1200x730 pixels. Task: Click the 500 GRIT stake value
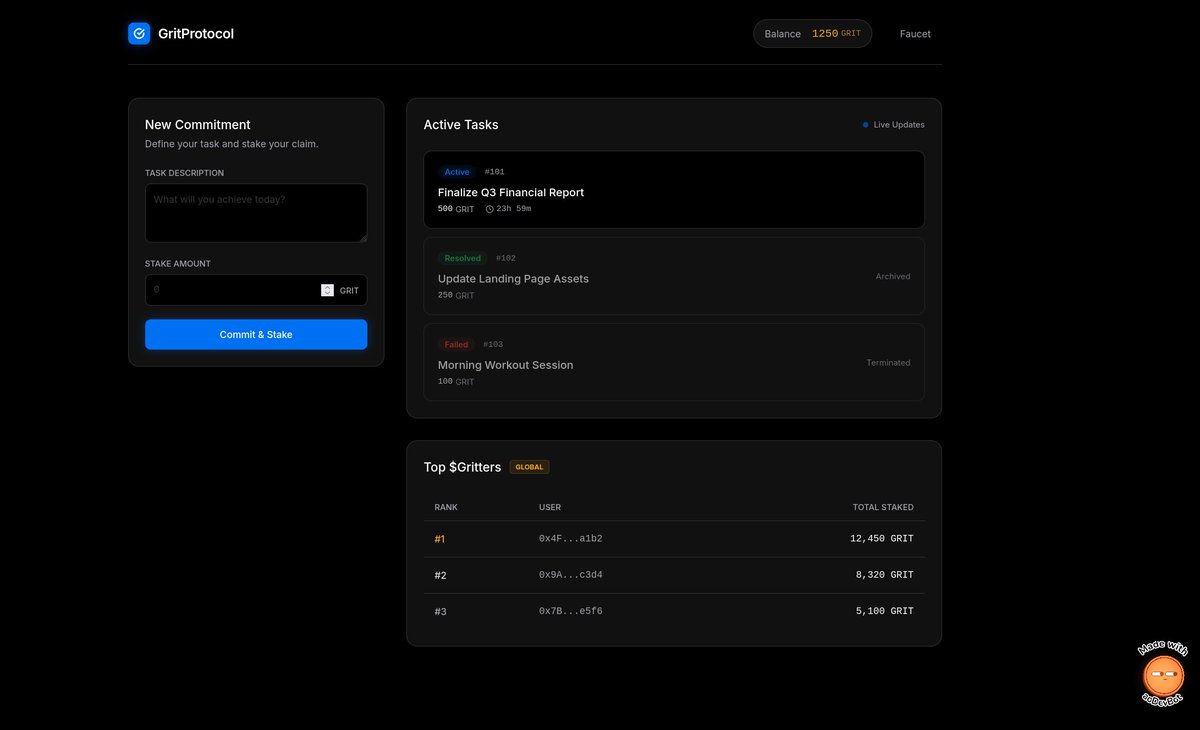[x=456, y=209]
